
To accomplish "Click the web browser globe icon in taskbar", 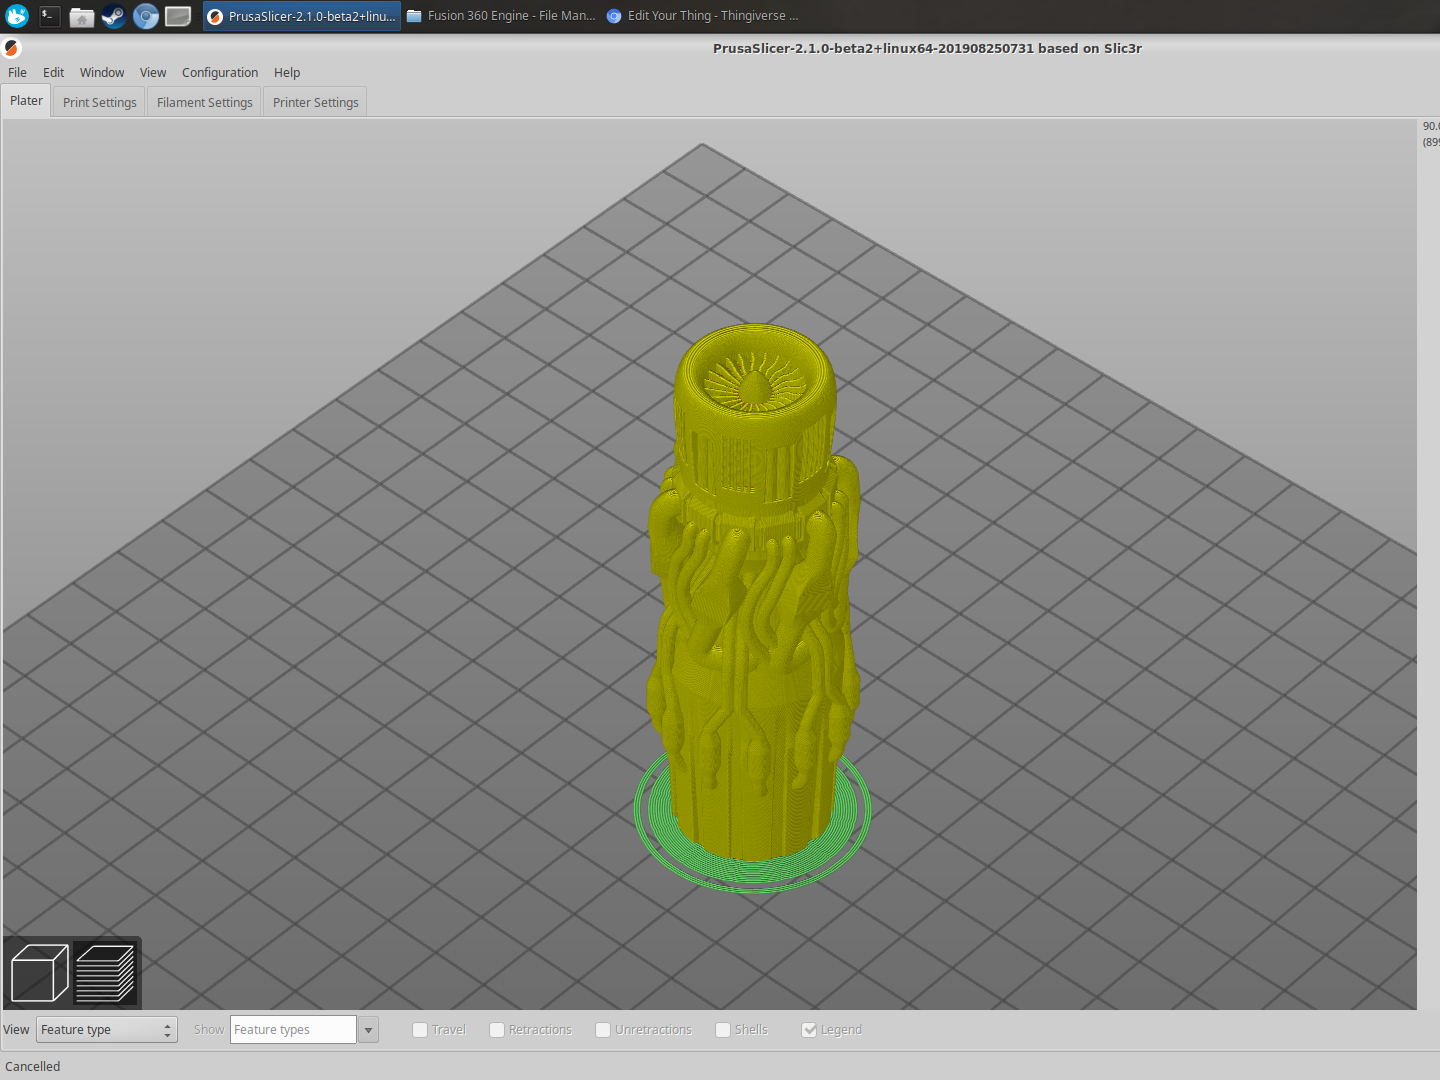I will click(x=145, y=15).
